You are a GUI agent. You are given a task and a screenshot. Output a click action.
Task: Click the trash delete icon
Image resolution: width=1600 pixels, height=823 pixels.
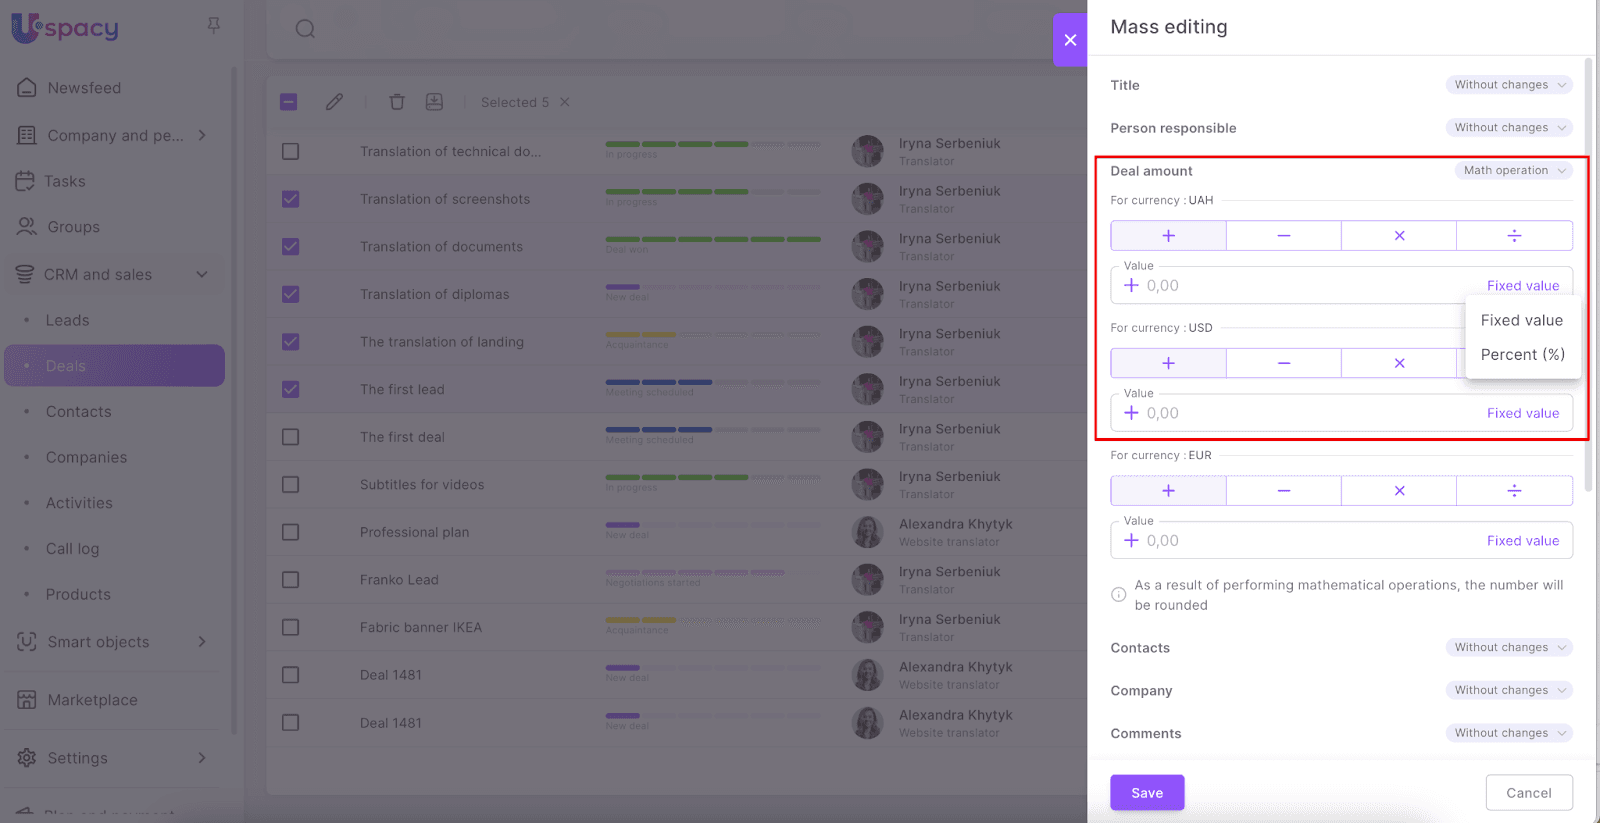pyautogui.click(x=397, y=102)
